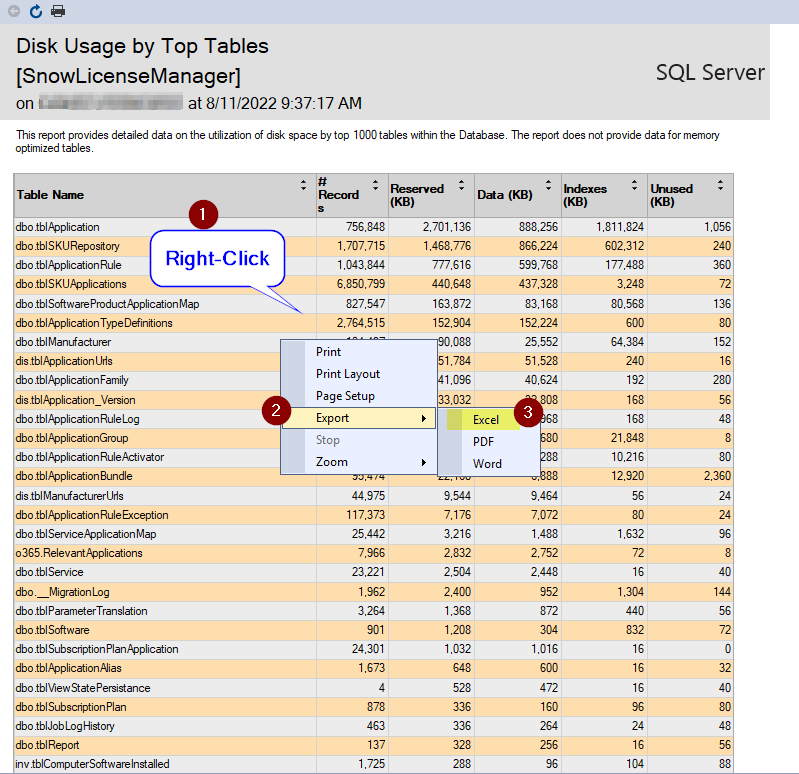Click dbo.tblJobLogHistory table name
This screenshot has width=799, height=774.
click(65, 726)
